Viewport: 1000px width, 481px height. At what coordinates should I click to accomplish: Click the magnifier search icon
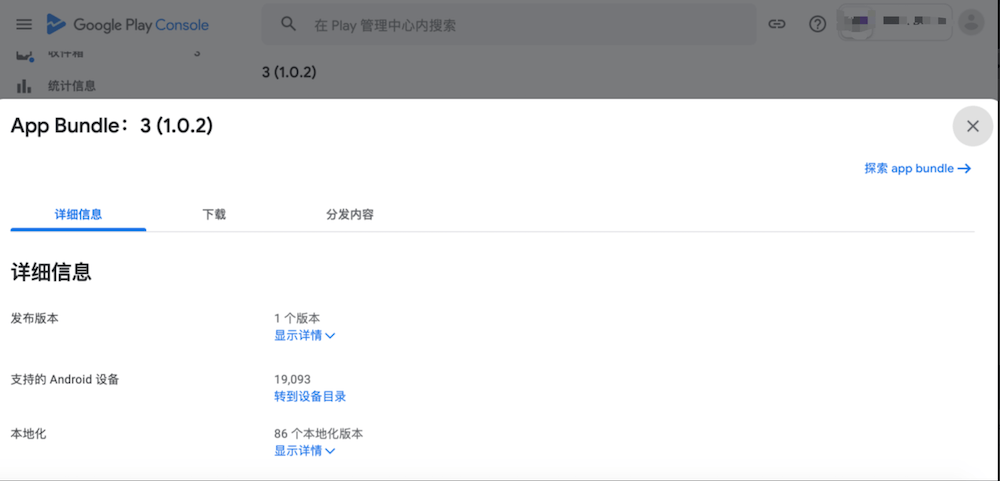289,24
